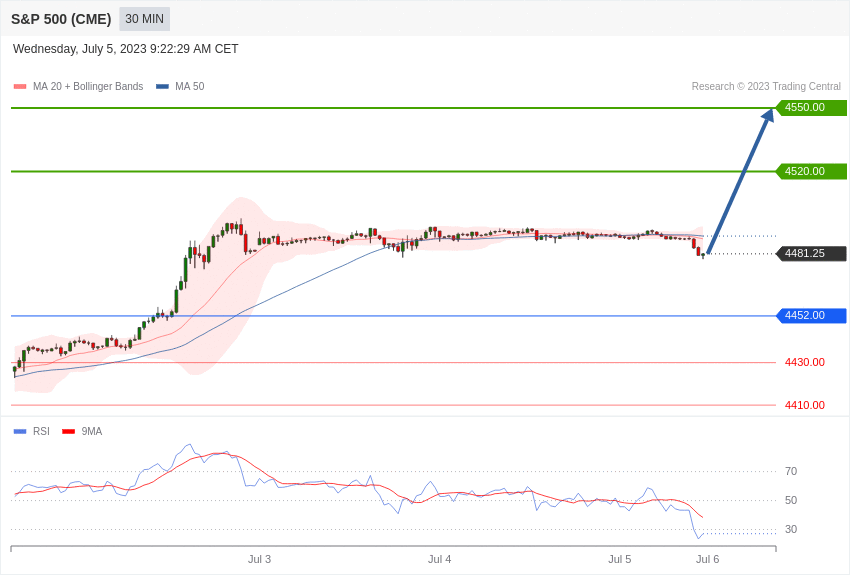The height and width of the screenshot is (576, 850).
Task: Click the blue RSI legend swatch
Action: (x=20, y=432)
